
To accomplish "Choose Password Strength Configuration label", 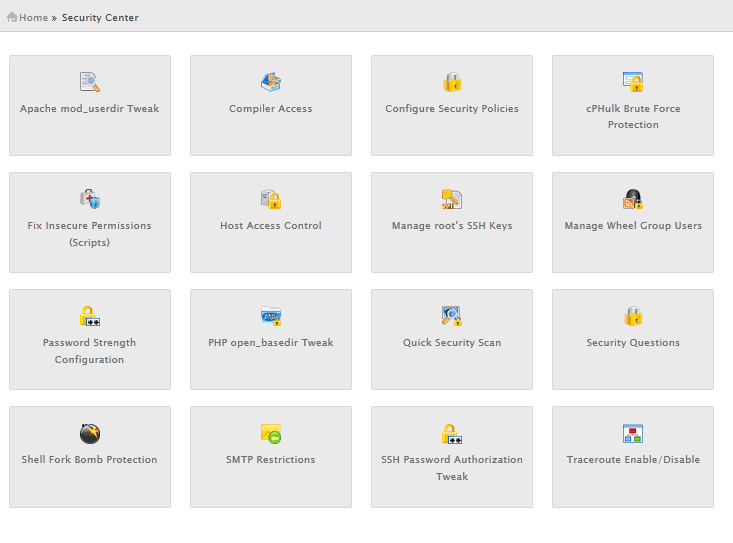I will point(90,351).
